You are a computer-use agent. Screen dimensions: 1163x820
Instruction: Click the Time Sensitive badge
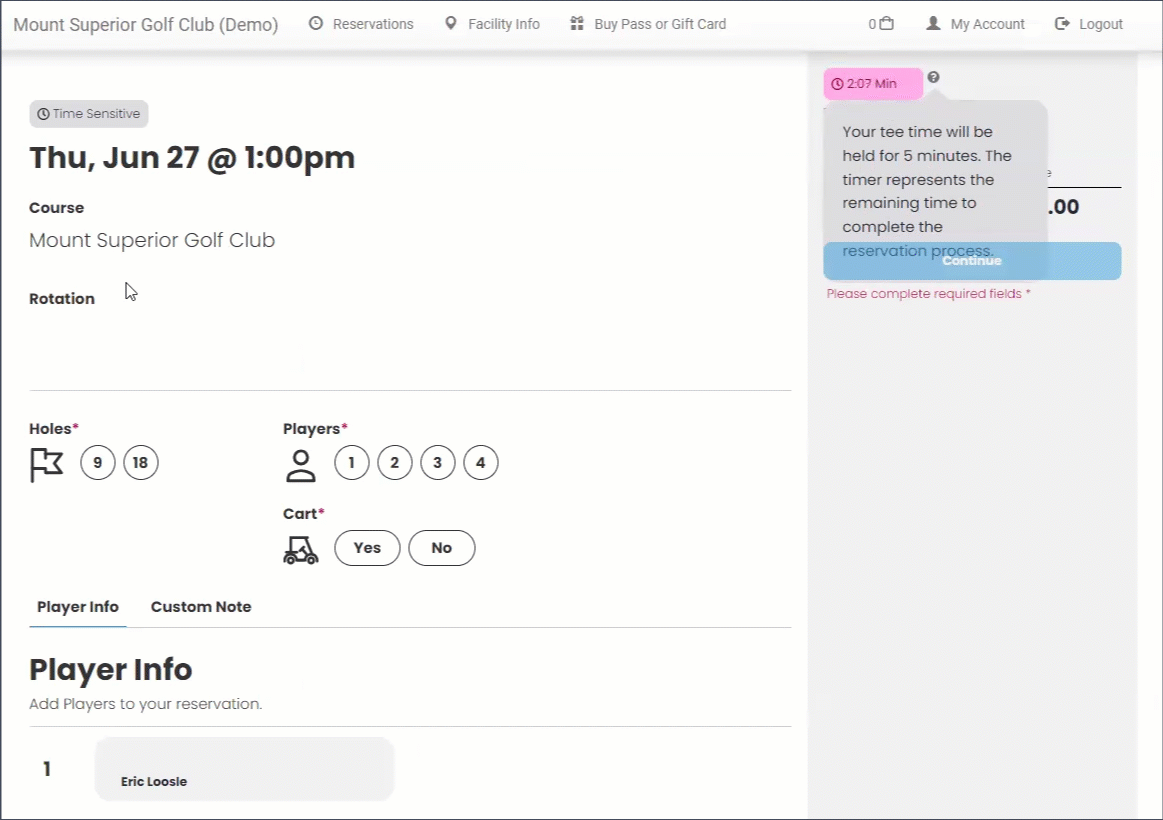click(x=89, y=113)
